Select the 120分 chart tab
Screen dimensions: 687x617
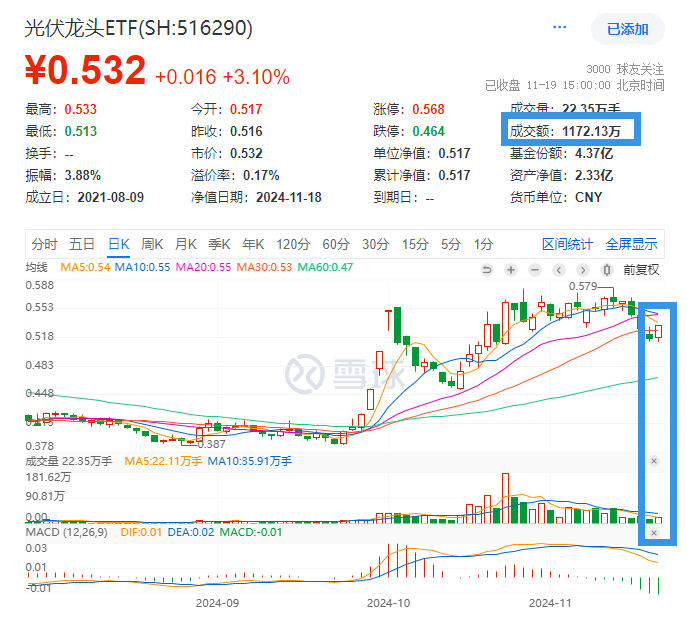click(293, 244)
